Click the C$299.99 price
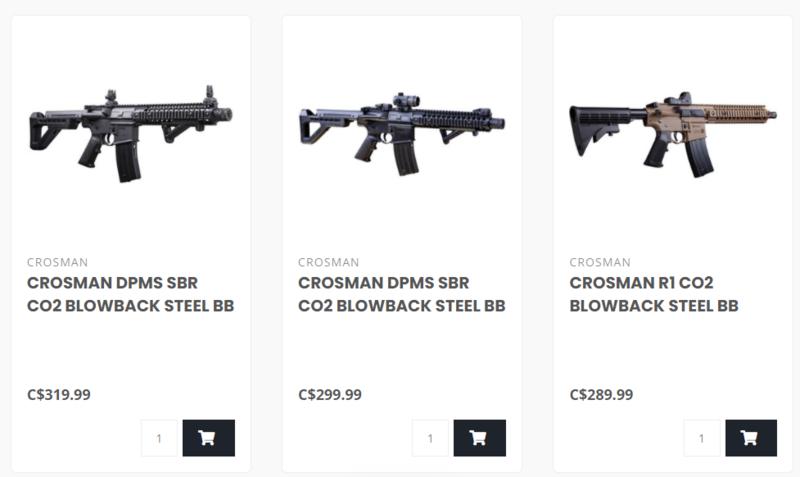The height and width of the screenshot is (477, 800). click(x=330, y=394)
